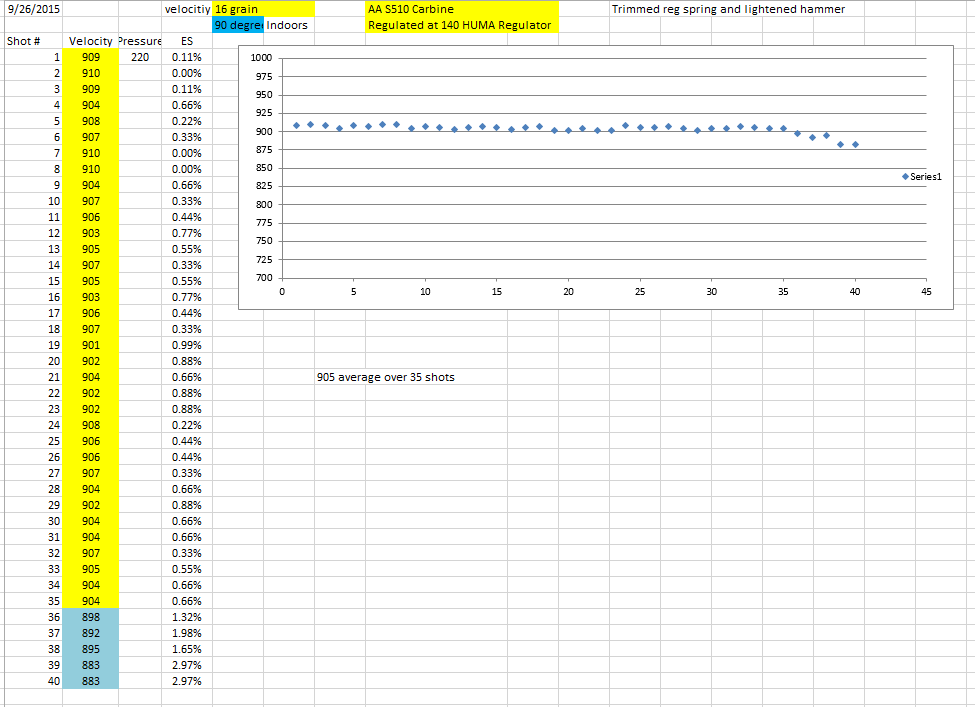Select the 'AA S510 Carbine' cell
Image resolution: width=975 pixels, height=707 pixels.
point(462,9)
